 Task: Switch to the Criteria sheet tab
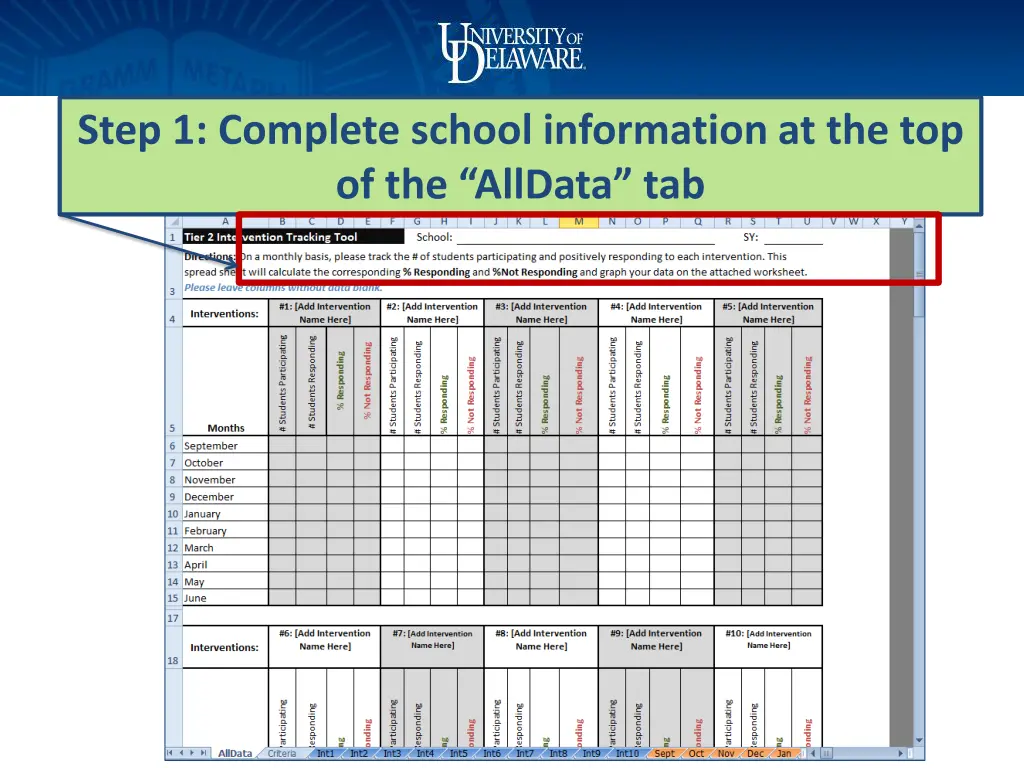281,754
